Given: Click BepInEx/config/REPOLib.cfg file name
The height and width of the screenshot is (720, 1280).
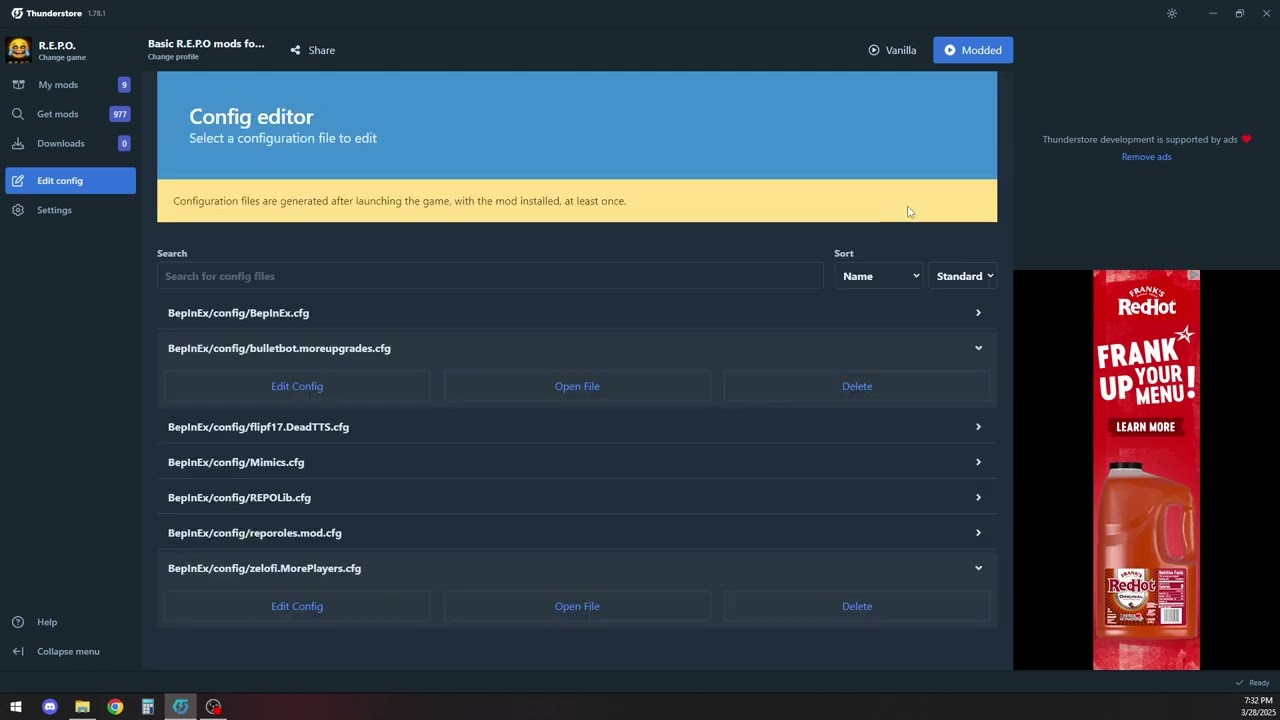Looking at the screenshot, I should (x=239, y=497).
